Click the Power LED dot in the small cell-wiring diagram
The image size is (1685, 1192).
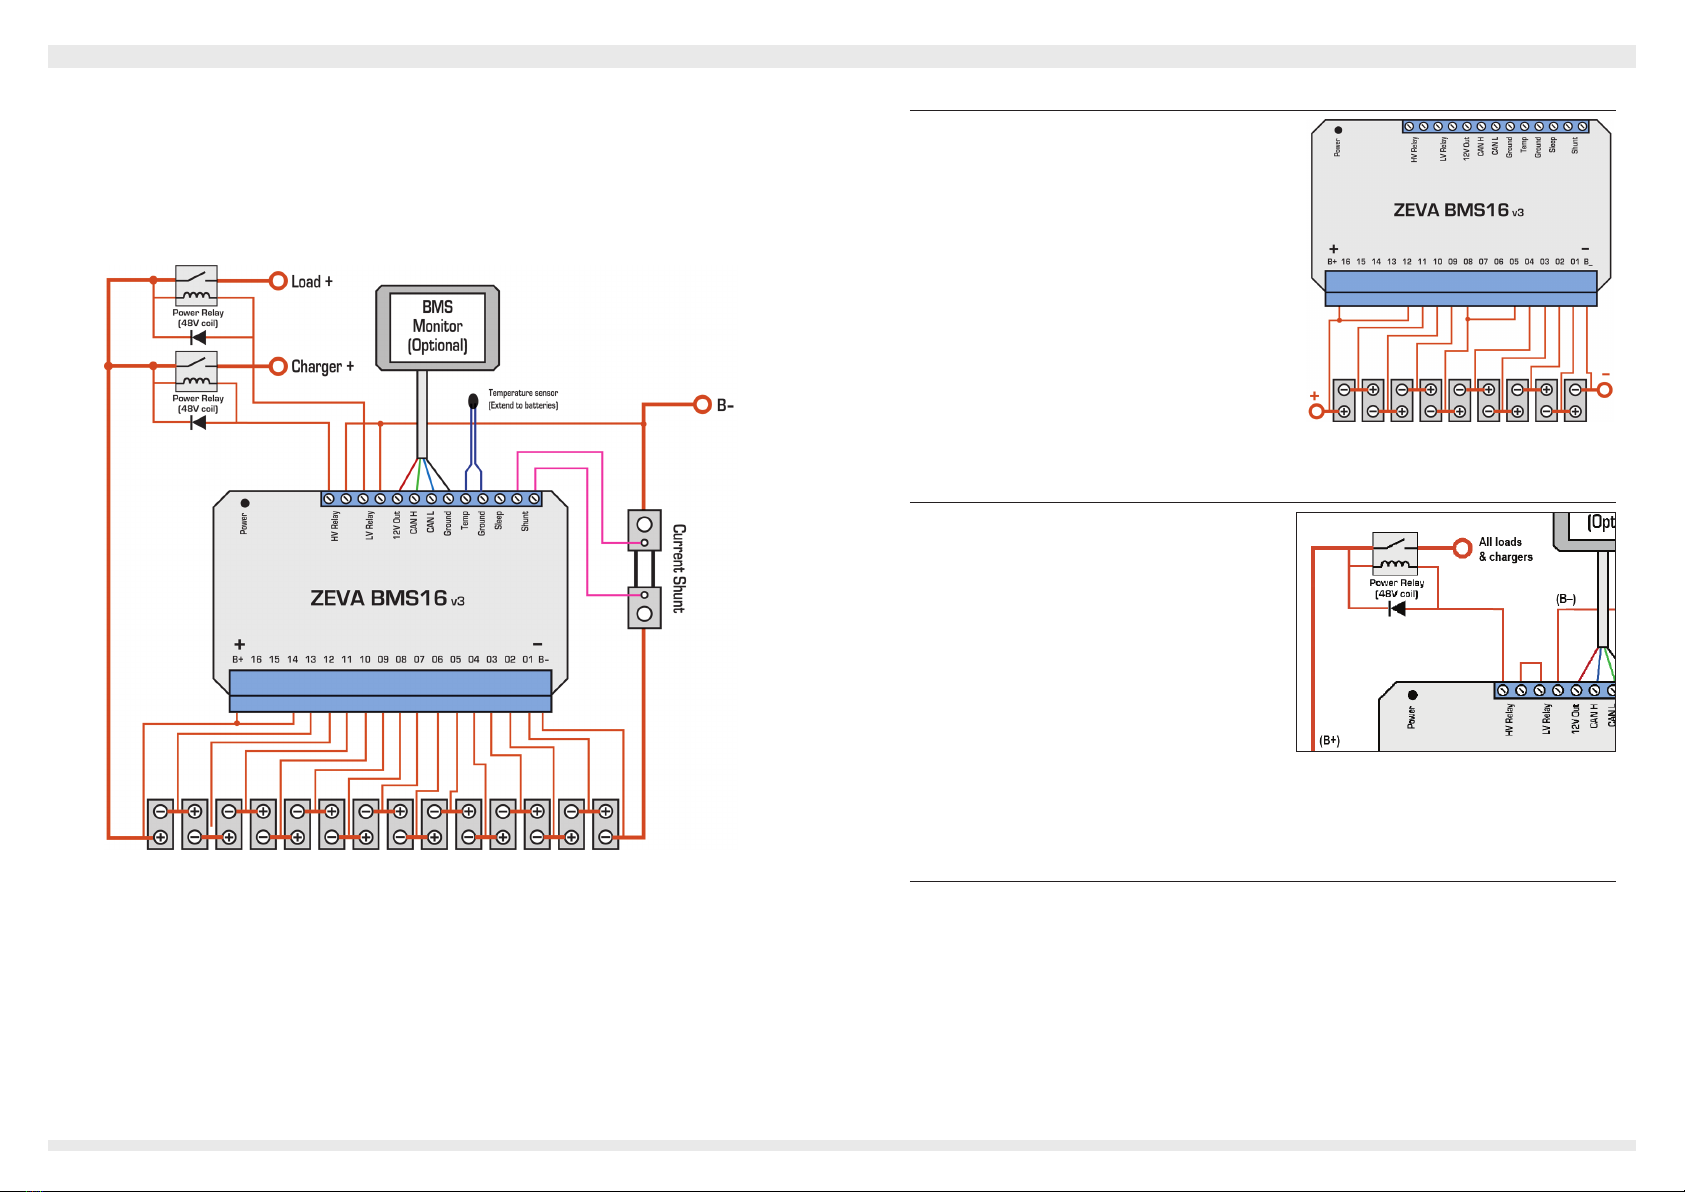[1338, 130]
